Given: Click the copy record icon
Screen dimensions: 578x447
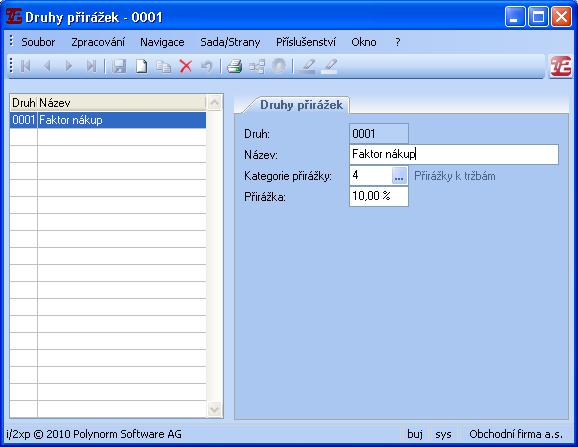Looking at the screenshot, I should click(x=163, y=67).
